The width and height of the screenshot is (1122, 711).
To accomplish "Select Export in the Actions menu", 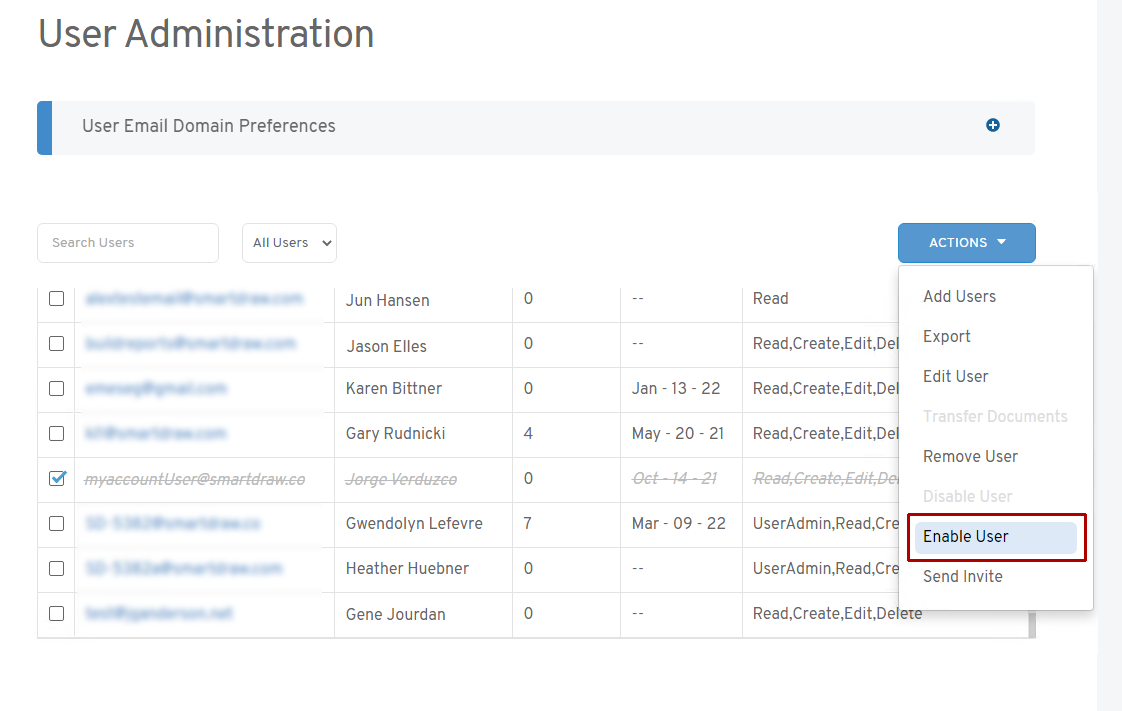I will (946, 336).
